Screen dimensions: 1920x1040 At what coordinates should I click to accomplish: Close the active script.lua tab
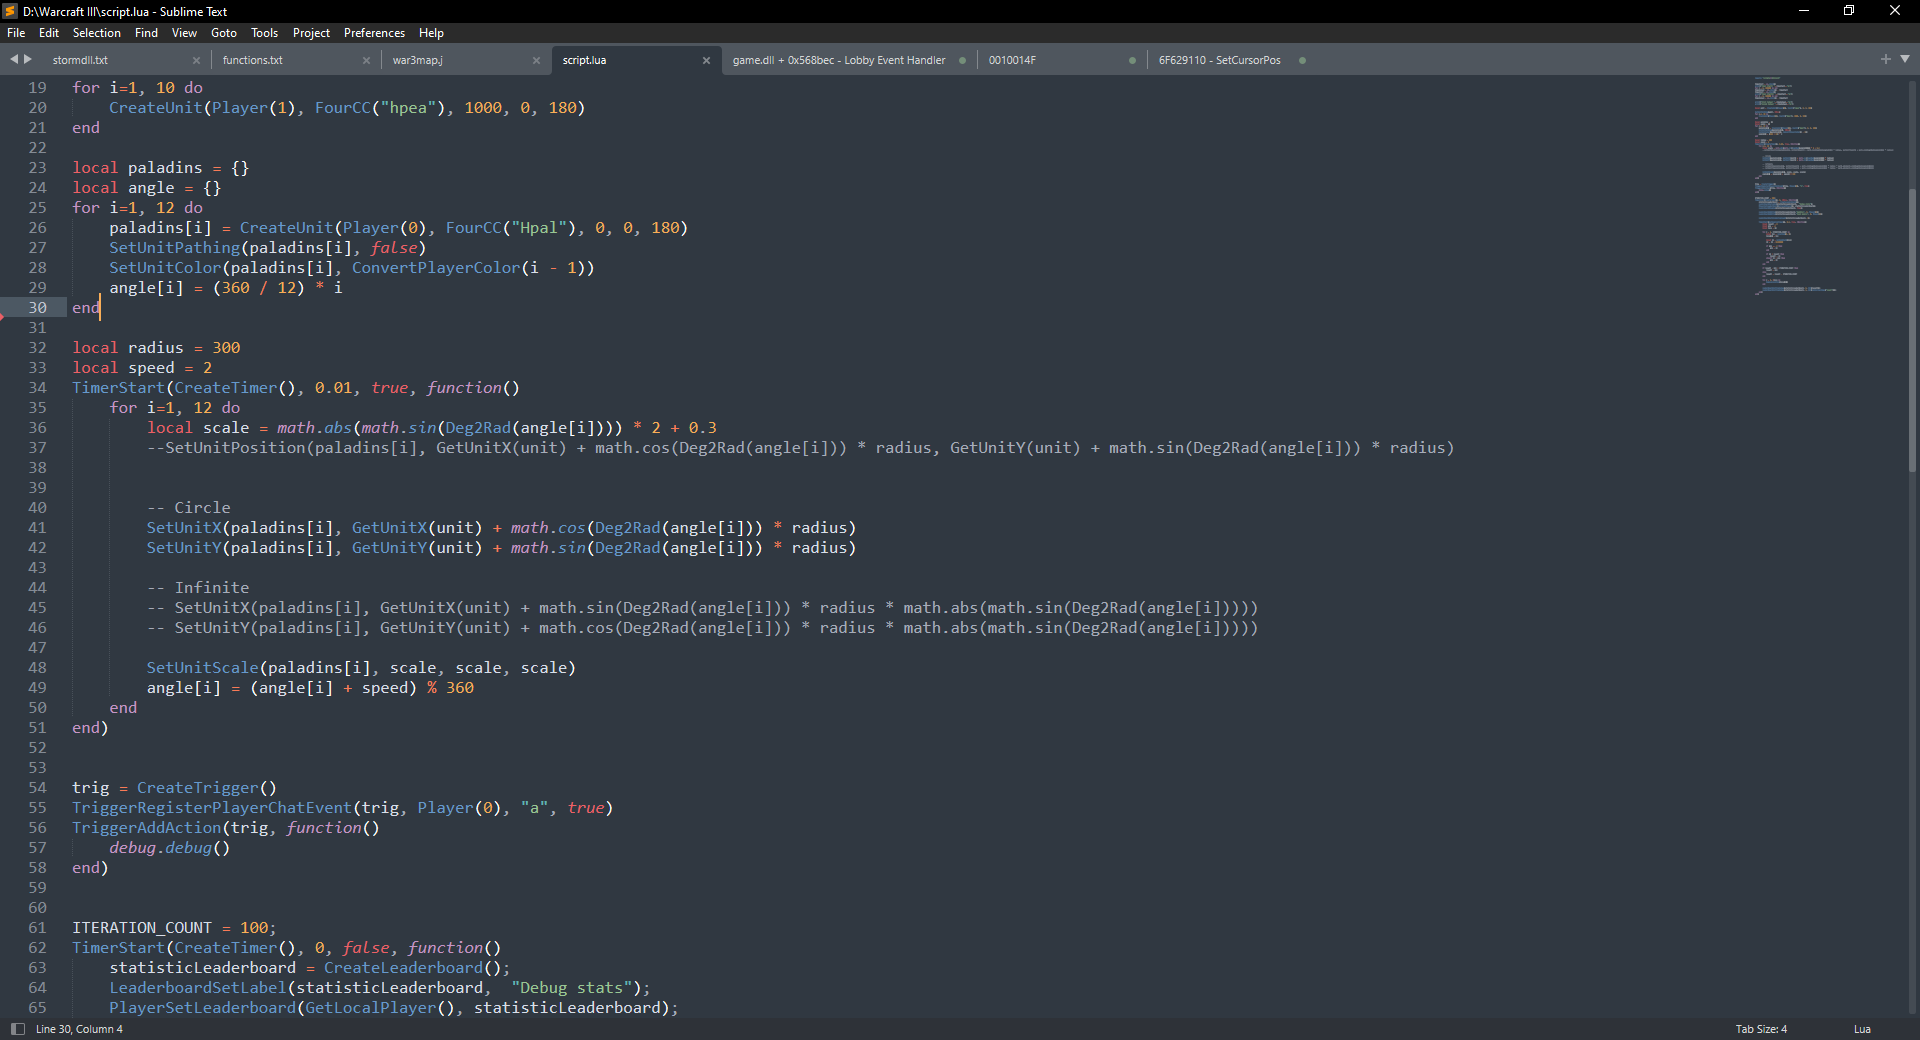point(706,61)
